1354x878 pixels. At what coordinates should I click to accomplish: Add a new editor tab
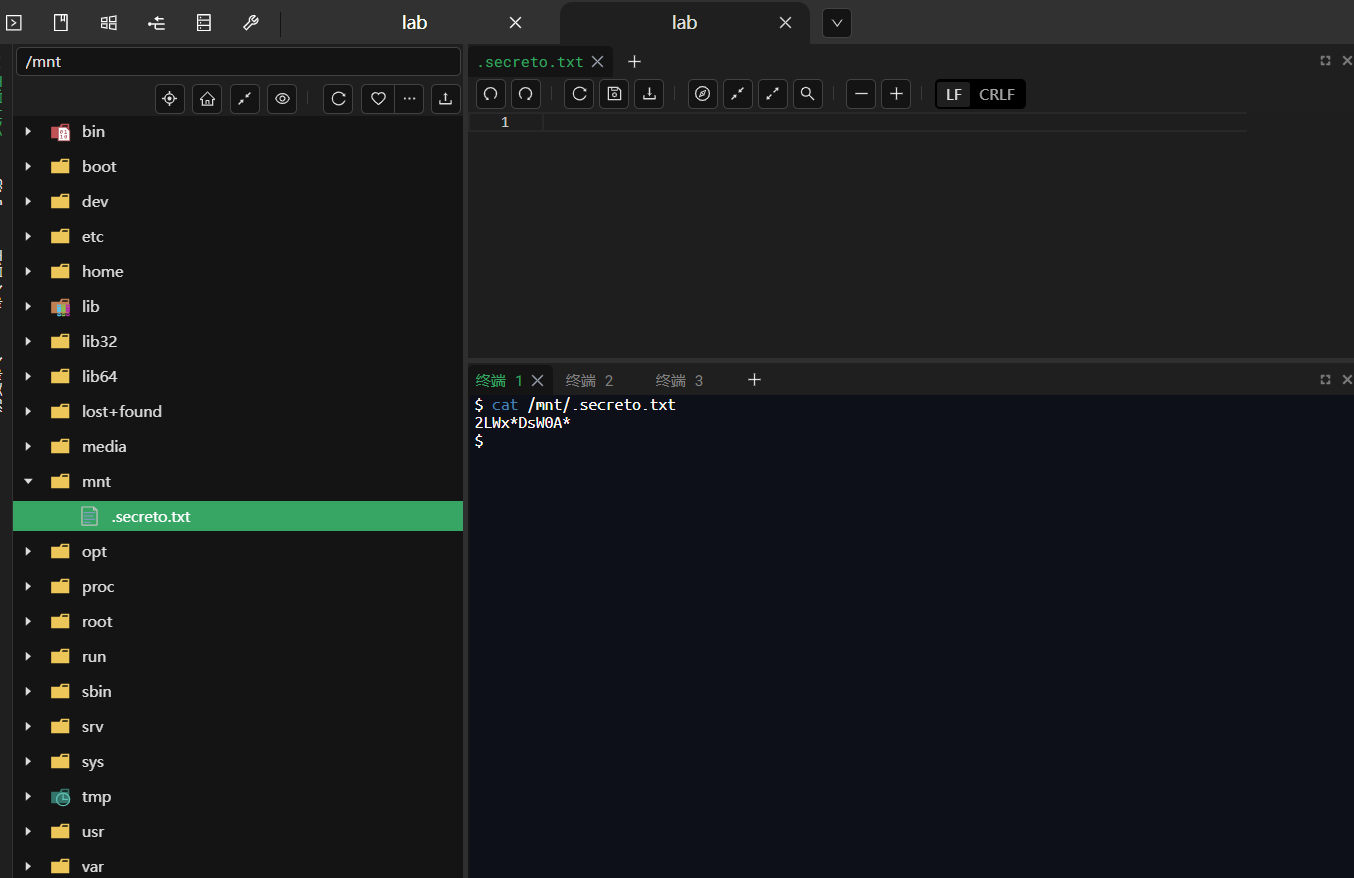634,62
